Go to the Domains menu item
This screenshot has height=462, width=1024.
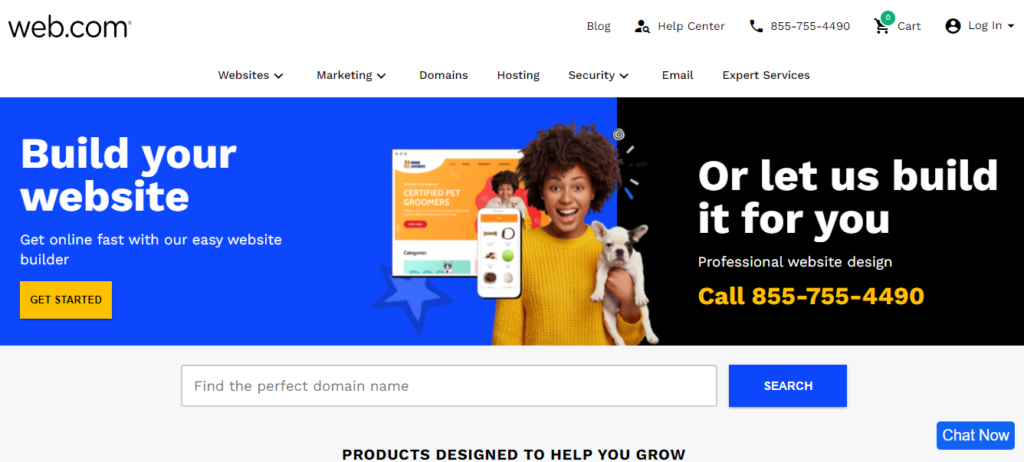click(x=443, y=75)
